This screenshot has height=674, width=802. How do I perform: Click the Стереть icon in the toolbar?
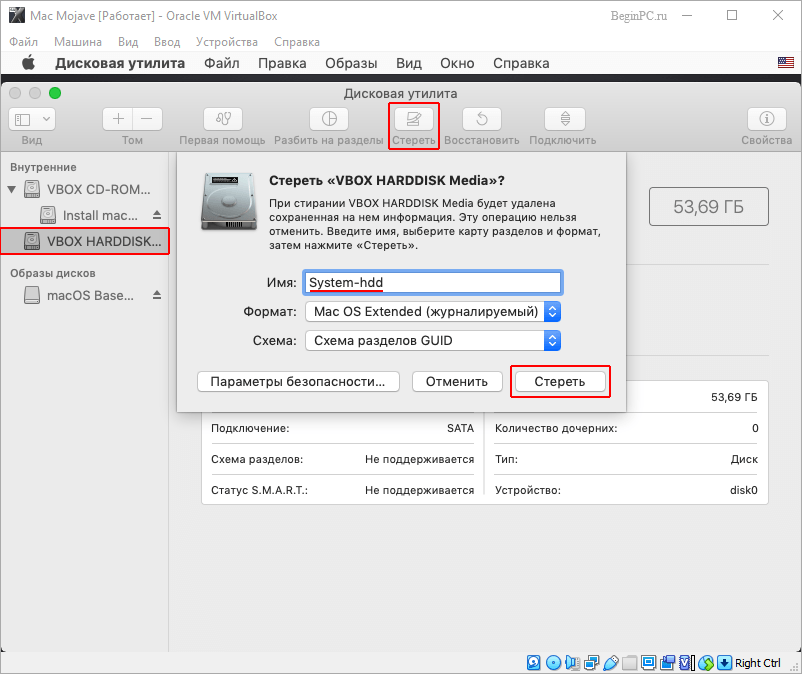(x=413, y=119)
